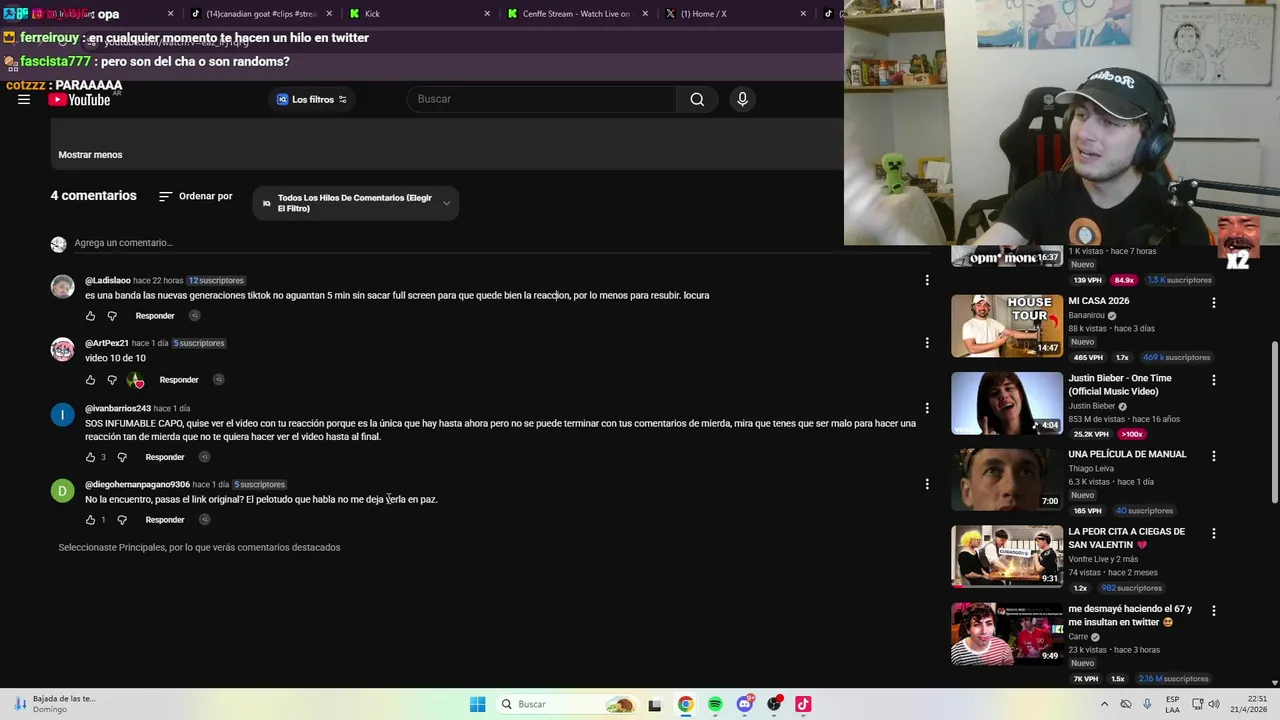This screenshot has height=720, width=1280.
Task: Open more options for Justin Bieber One Time video
Action: tap(1214, 380)
